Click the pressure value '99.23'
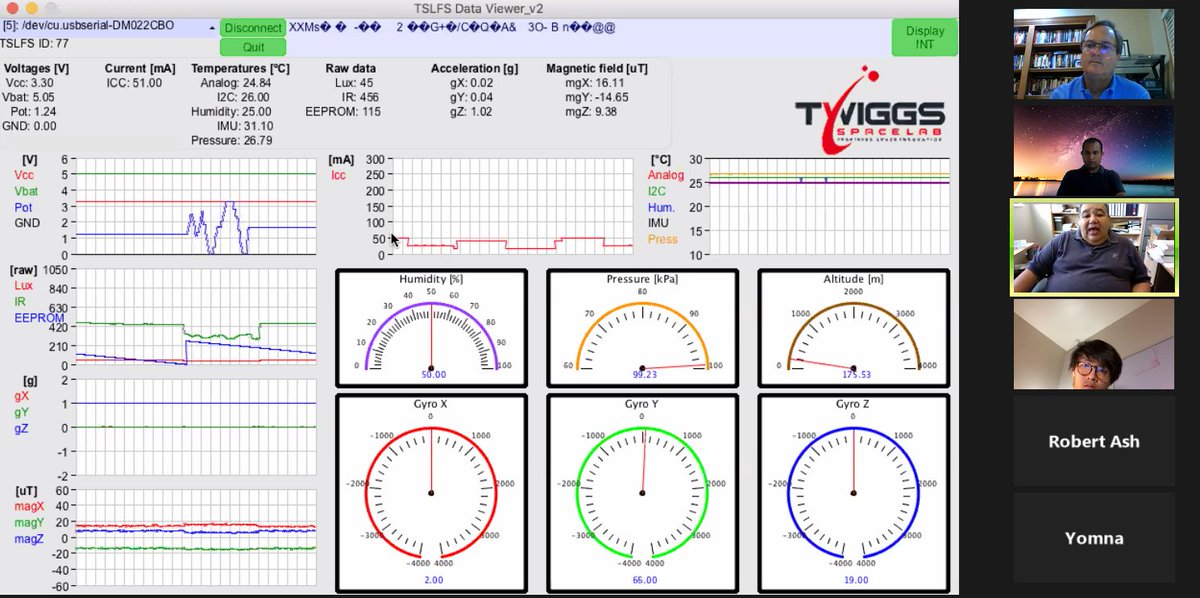This screenshot has width=1200, height=598. 642,374
